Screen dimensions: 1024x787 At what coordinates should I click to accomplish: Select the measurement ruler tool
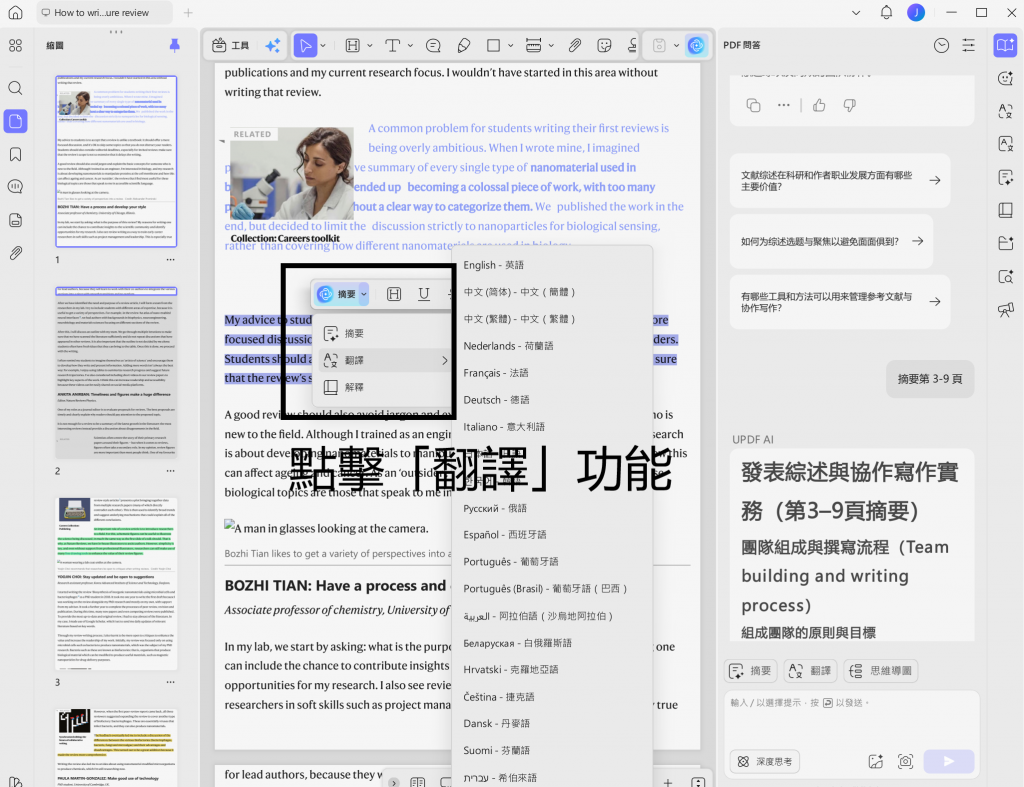coord(534,45)
